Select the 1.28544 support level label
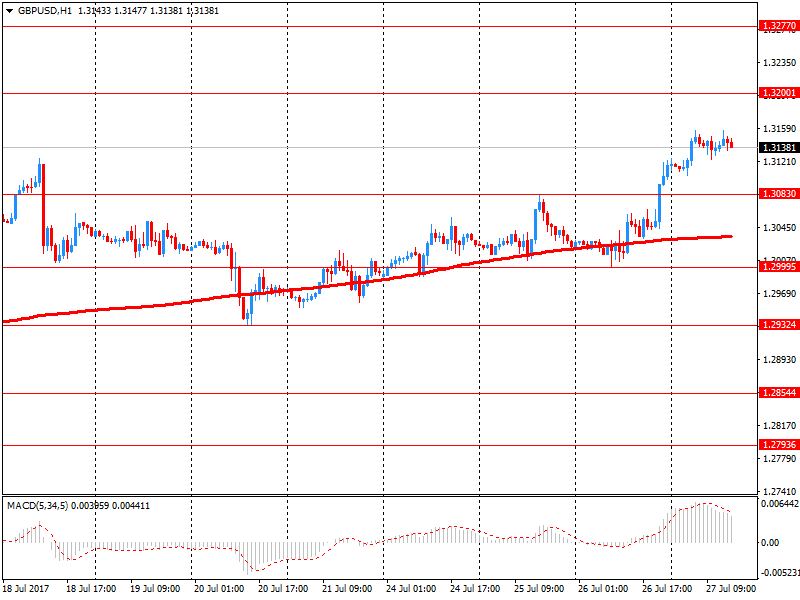This screenshot has height=600, width=800. tap(779, 393)
